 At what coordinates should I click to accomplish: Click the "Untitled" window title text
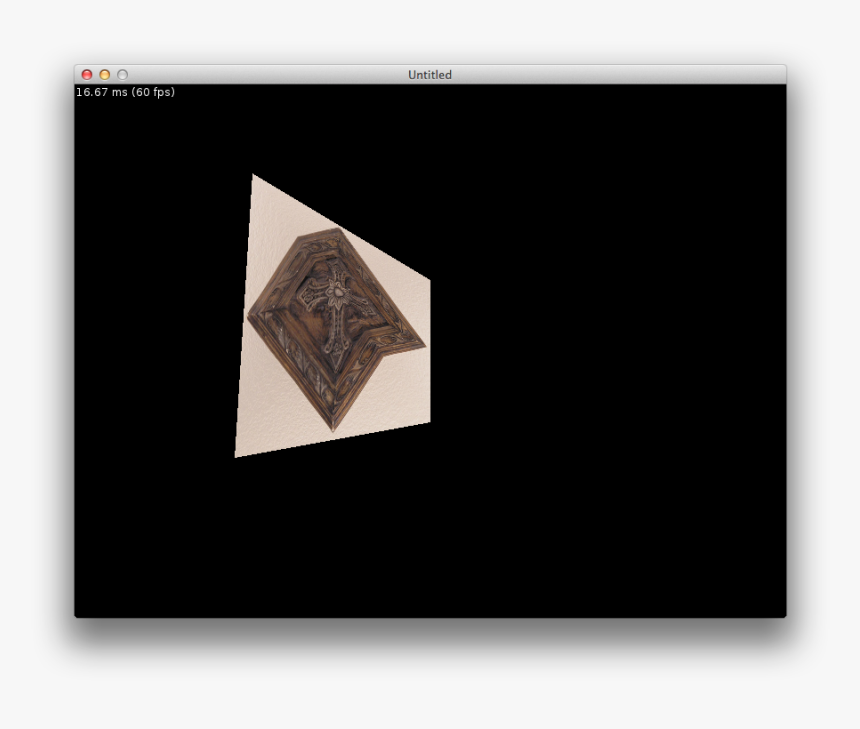click(429, 75)
